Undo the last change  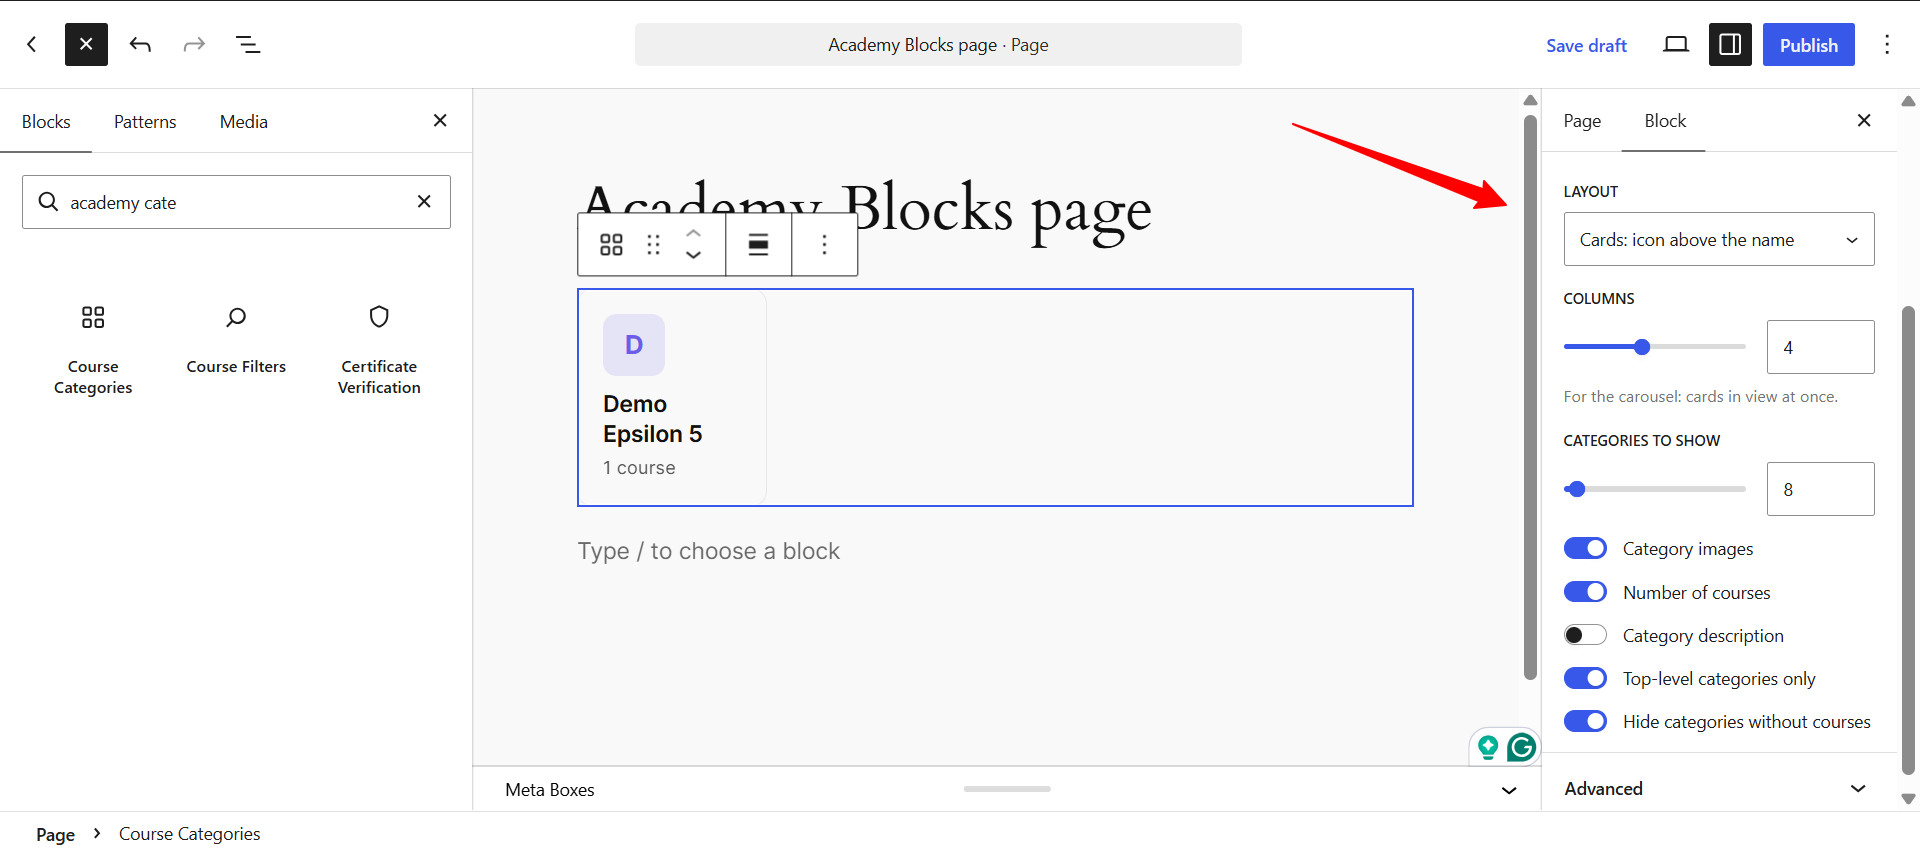(140, 44)
